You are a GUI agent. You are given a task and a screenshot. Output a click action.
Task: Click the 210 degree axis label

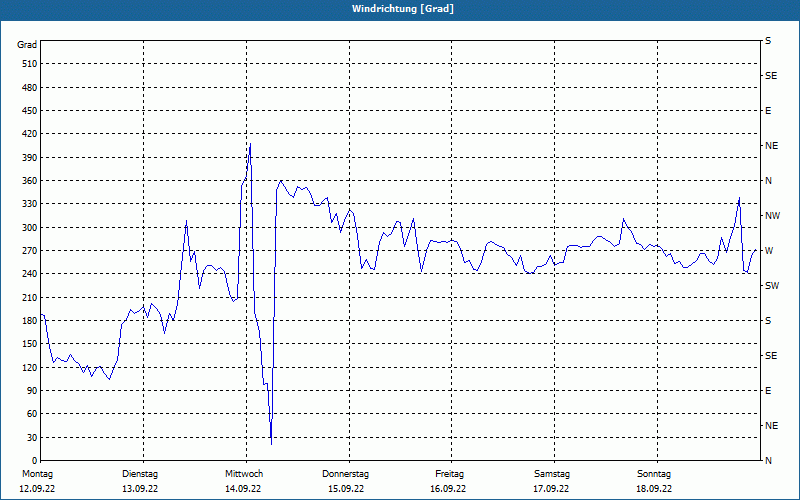(30, 297)
